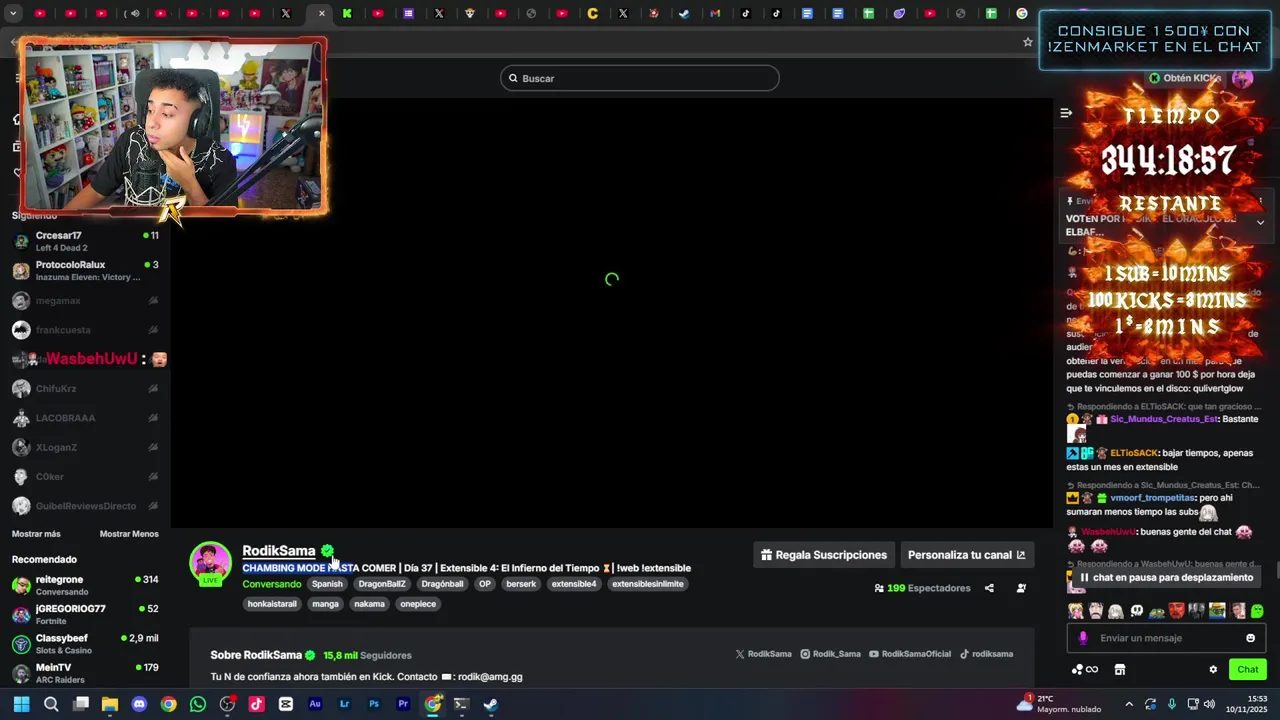Click the berserk tag
Image resolution: width=1280 pixels, height=720 pixels.
521,584
